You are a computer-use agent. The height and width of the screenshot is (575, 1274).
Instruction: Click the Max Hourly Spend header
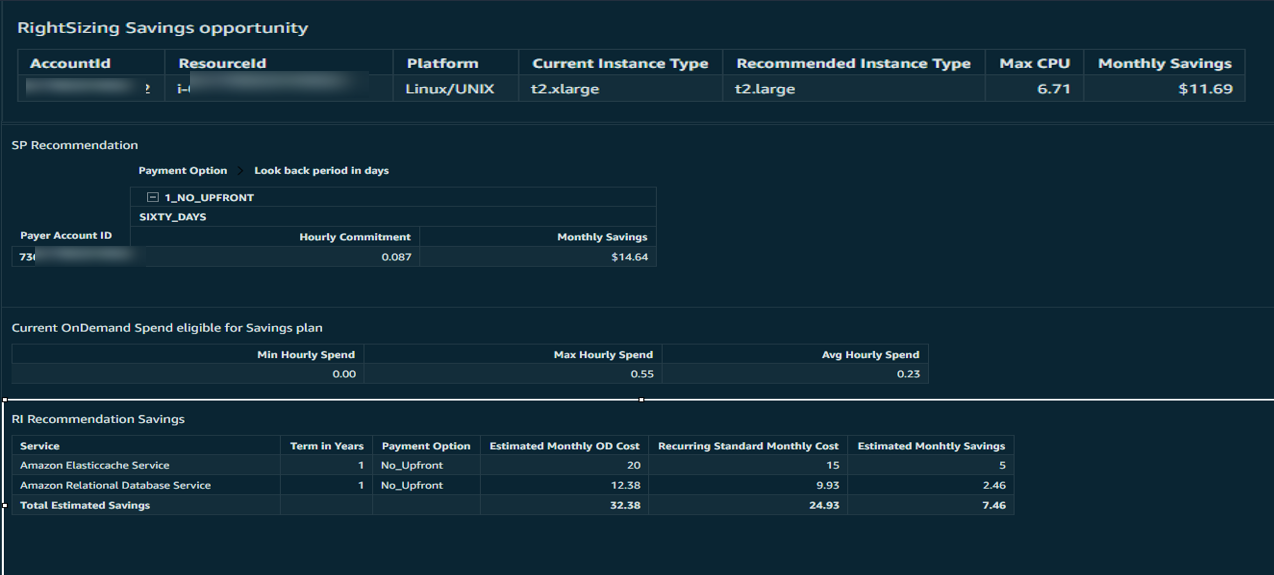click(x=603, y=354)
